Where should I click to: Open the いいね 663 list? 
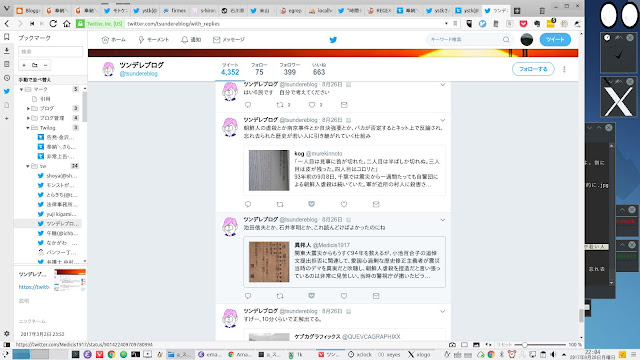(x=319, y=69)
